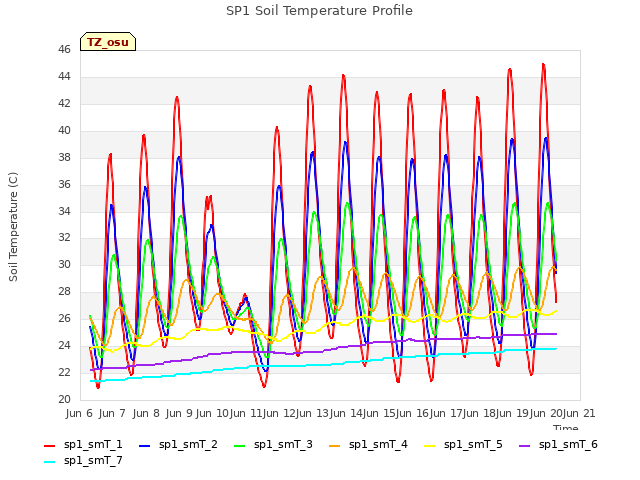The width and height of the screenshot is (640, 480).
Task: Click the green sp1_smT_3 legend swatch
Action: pyautogui.click(x=240, y=446)
